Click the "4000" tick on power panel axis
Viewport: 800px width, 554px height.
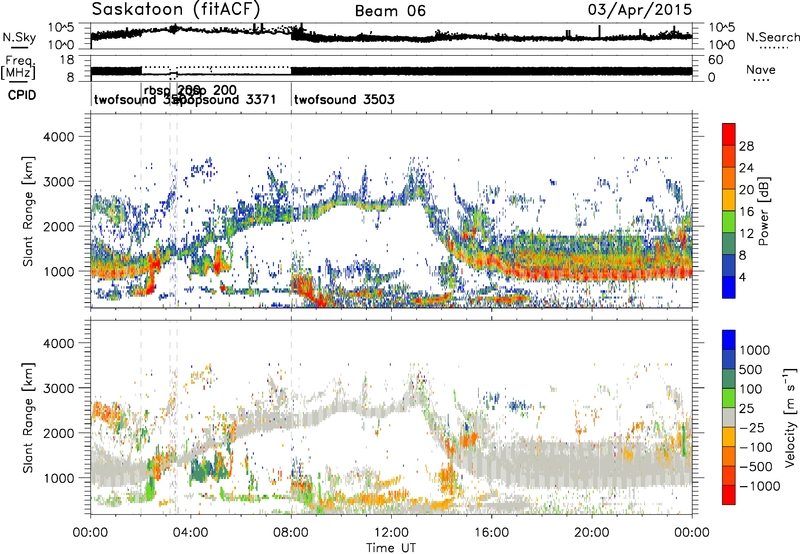58,137
